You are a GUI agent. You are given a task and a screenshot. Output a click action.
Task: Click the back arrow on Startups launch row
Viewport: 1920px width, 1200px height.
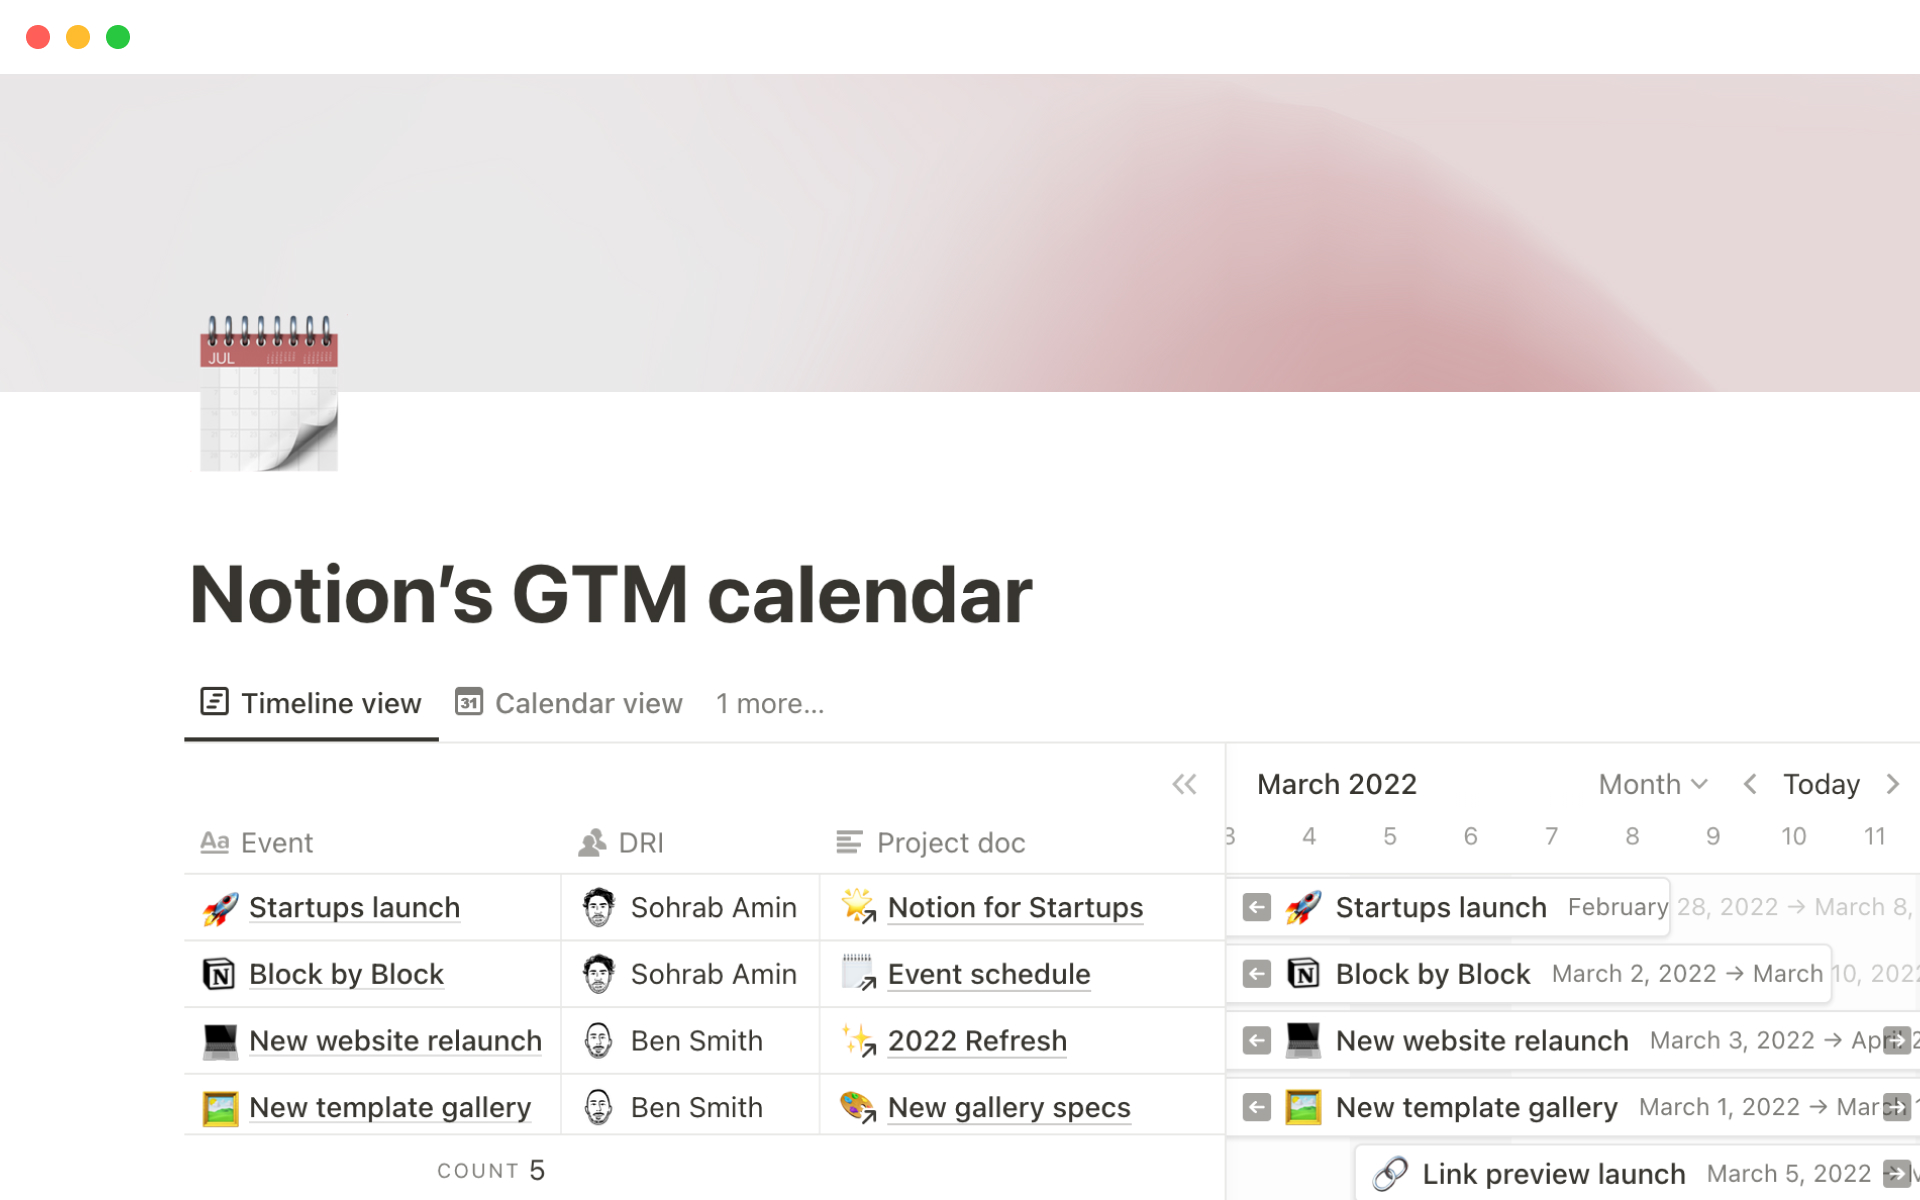[x=1257, y=907]
